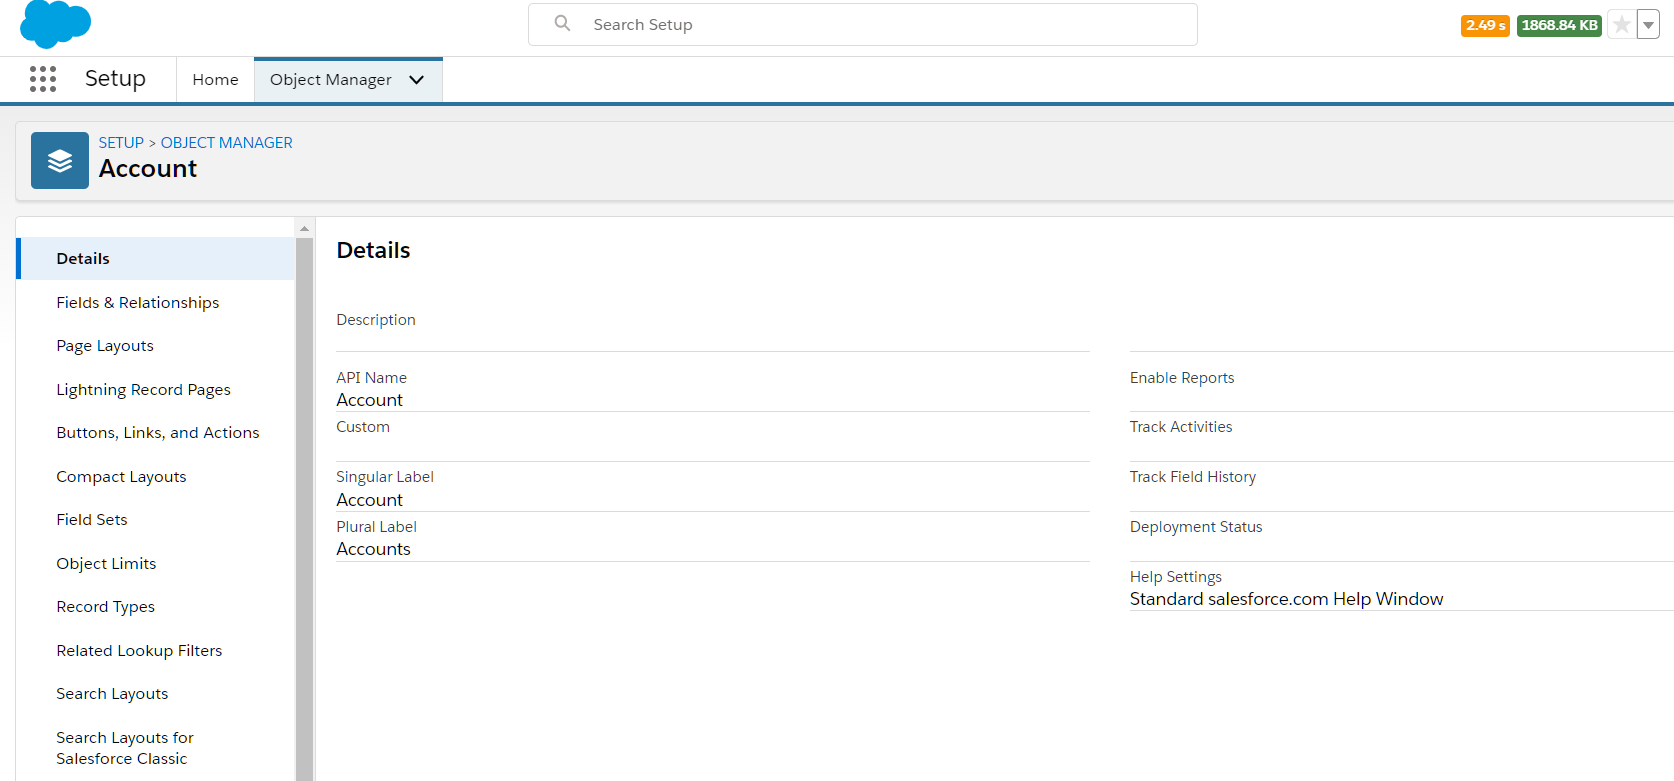Follow the OBJECT MANAGER breadcrumb link
The width and height of the screenshot is (1674, 781).
tap(227, 143)
